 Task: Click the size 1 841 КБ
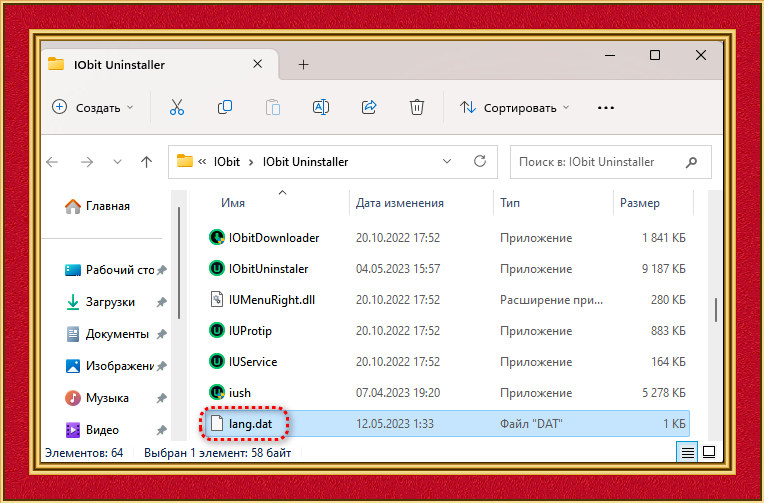coord(664,238)
